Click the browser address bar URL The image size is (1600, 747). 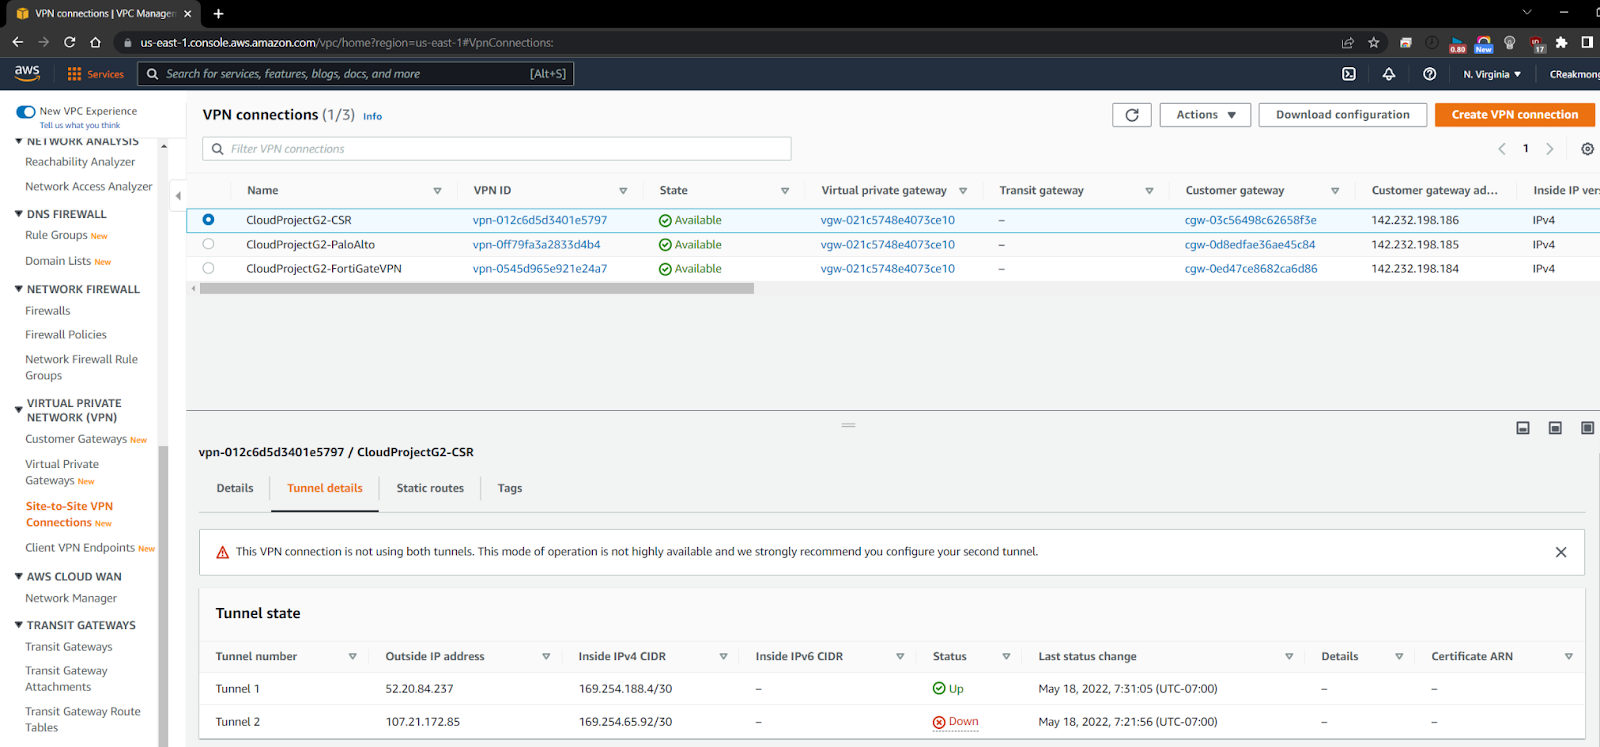(347, 43)
